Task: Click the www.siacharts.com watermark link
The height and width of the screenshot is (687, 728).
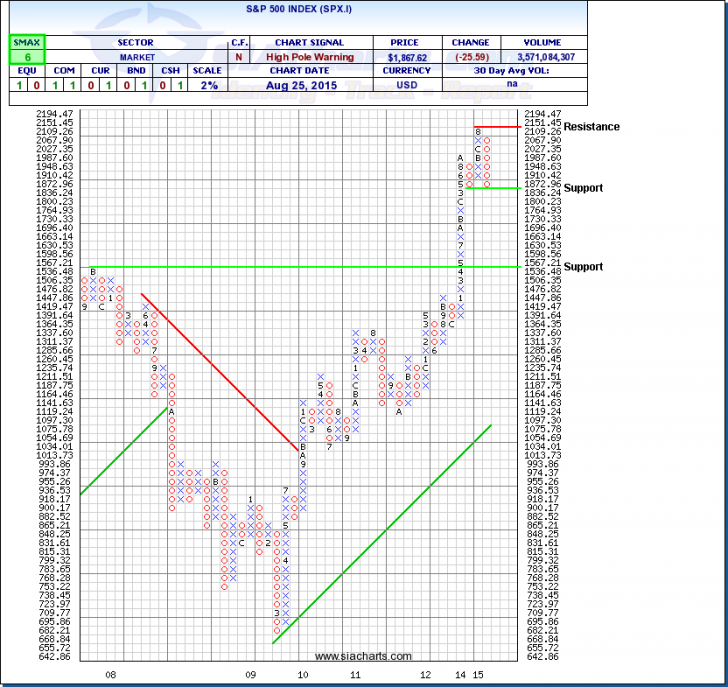Action: pyautogui.click(x=363, y=657)
